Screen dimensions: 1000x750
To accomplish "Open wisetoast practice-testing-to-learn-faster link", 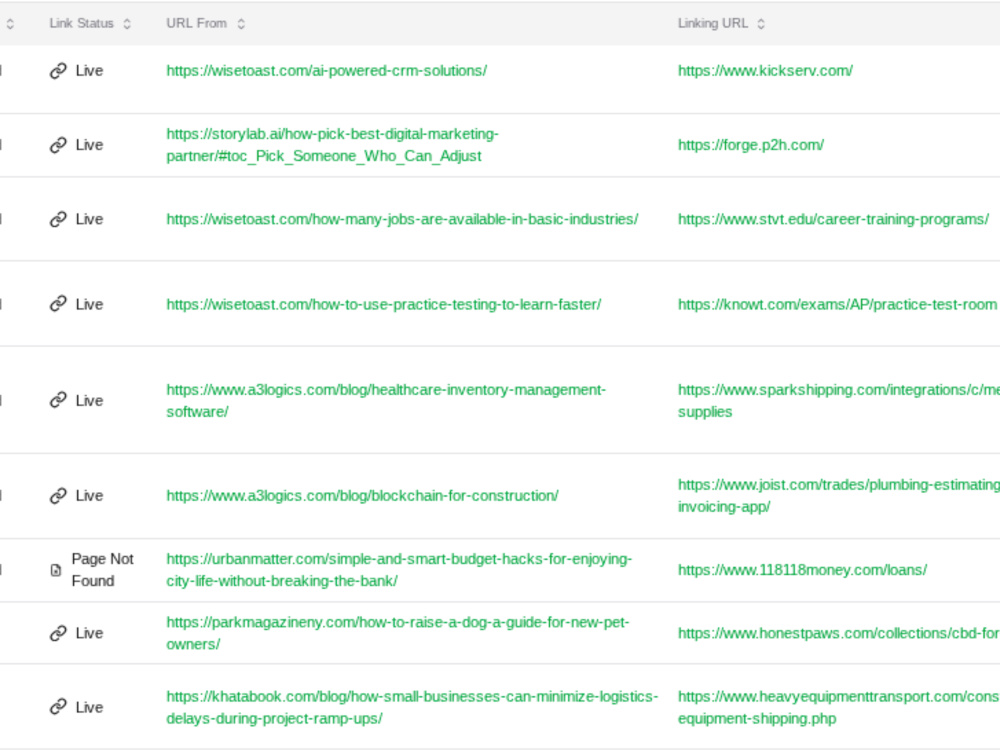I will pos(384,305).
